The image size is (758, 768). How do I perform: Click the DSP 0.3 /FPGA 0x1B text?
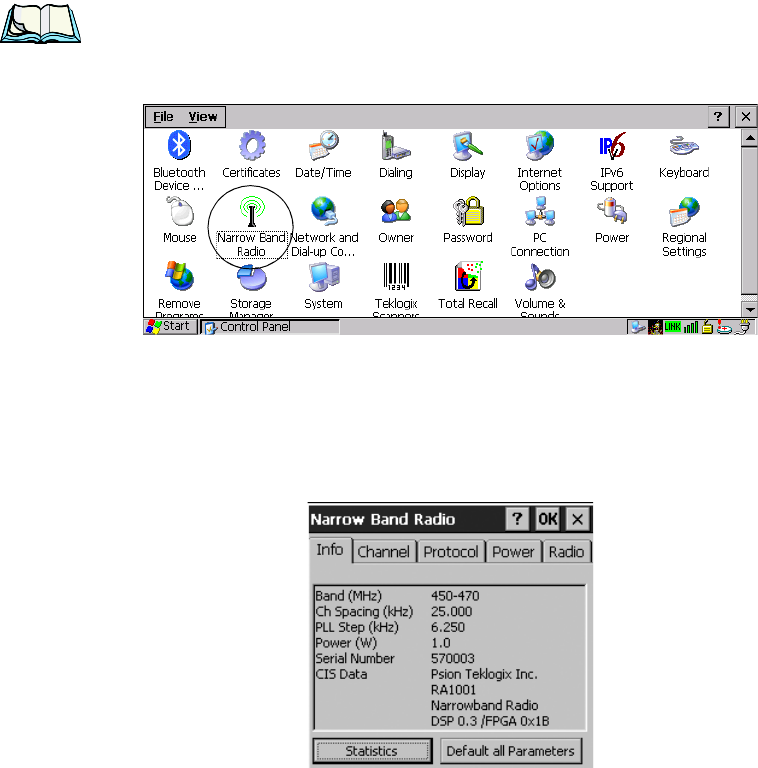490,721
